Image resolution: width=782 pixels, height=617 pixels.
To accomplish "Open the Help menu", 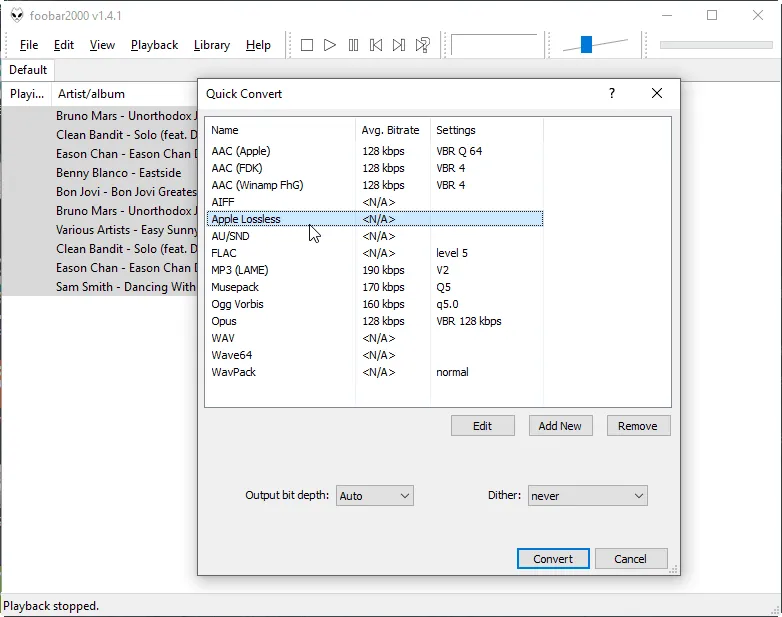I will click(258, 45).
